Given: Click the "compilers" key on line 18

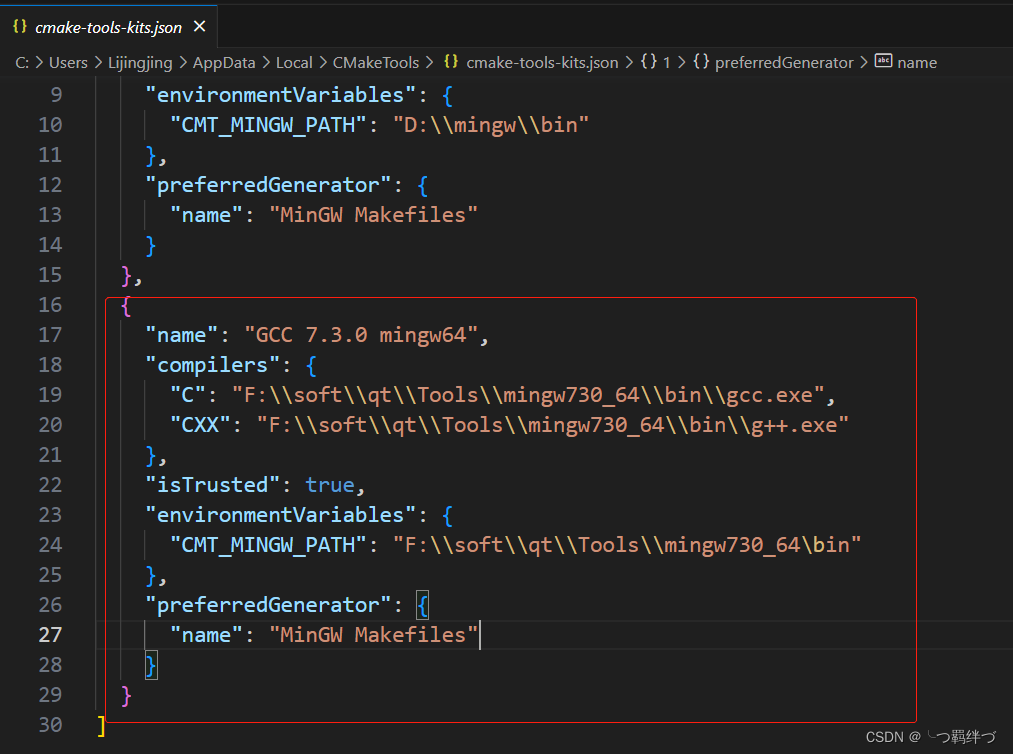Looking at the screenshot, I should [x=212, y=365].
